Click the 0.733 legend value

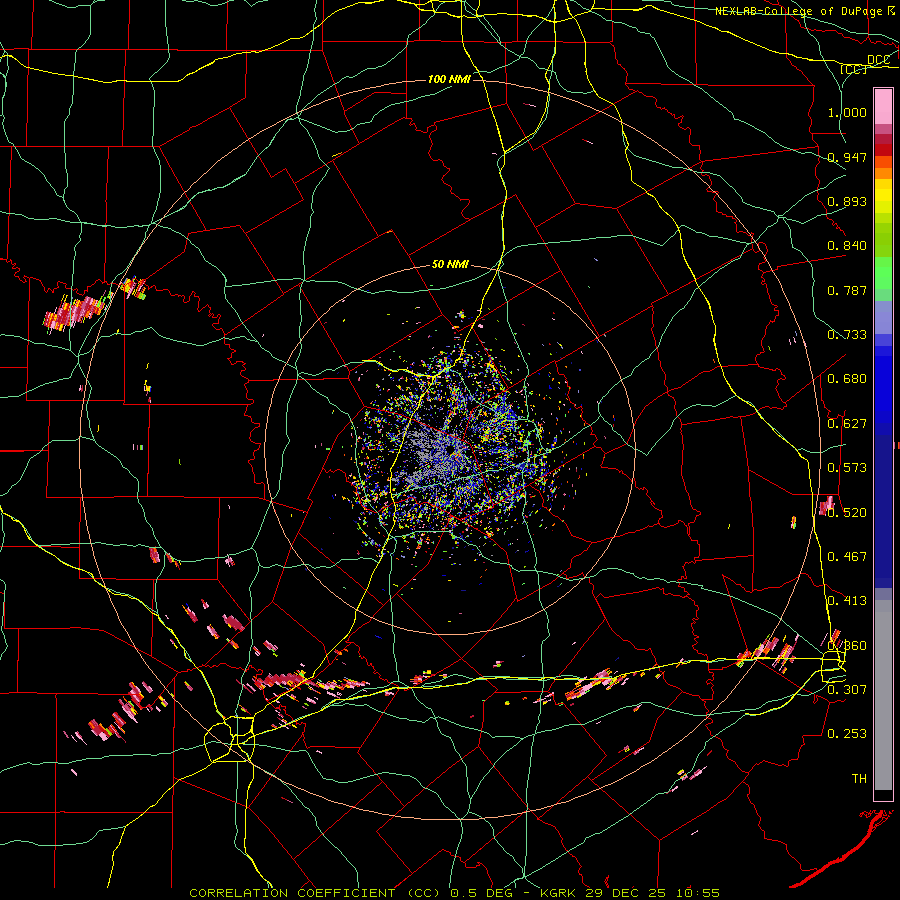(847, 335)
